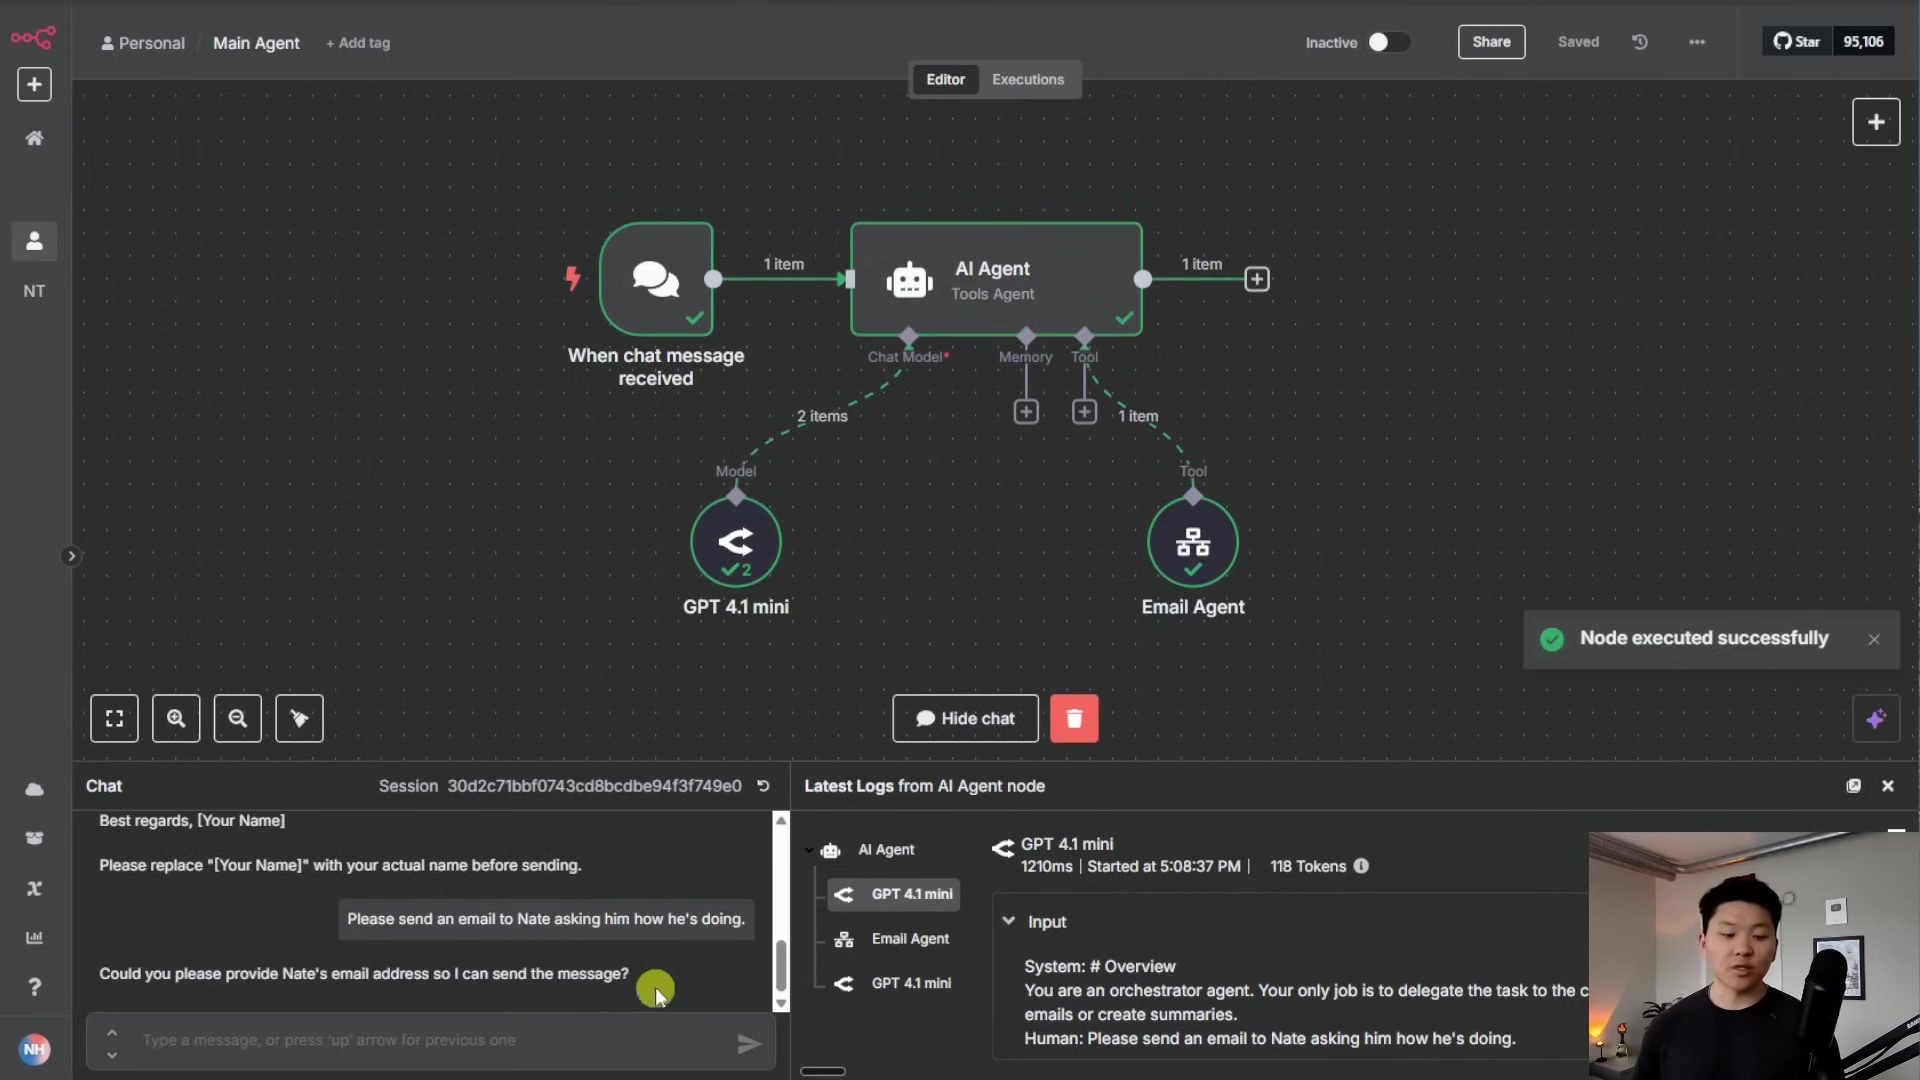Viewport: 1920px width, 1080px height.
Task: Open the AI assistant sparkle icon
Action: click(1876, 718)
